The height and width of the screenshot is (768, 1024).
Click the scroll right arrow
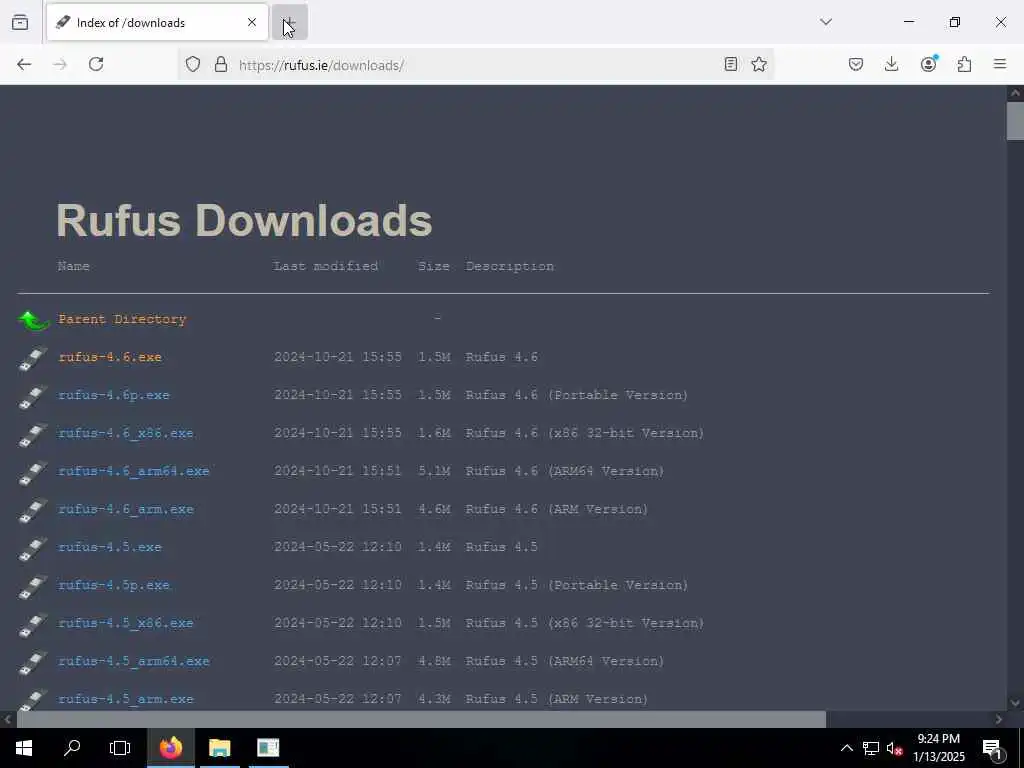click(x=999, y=719)
